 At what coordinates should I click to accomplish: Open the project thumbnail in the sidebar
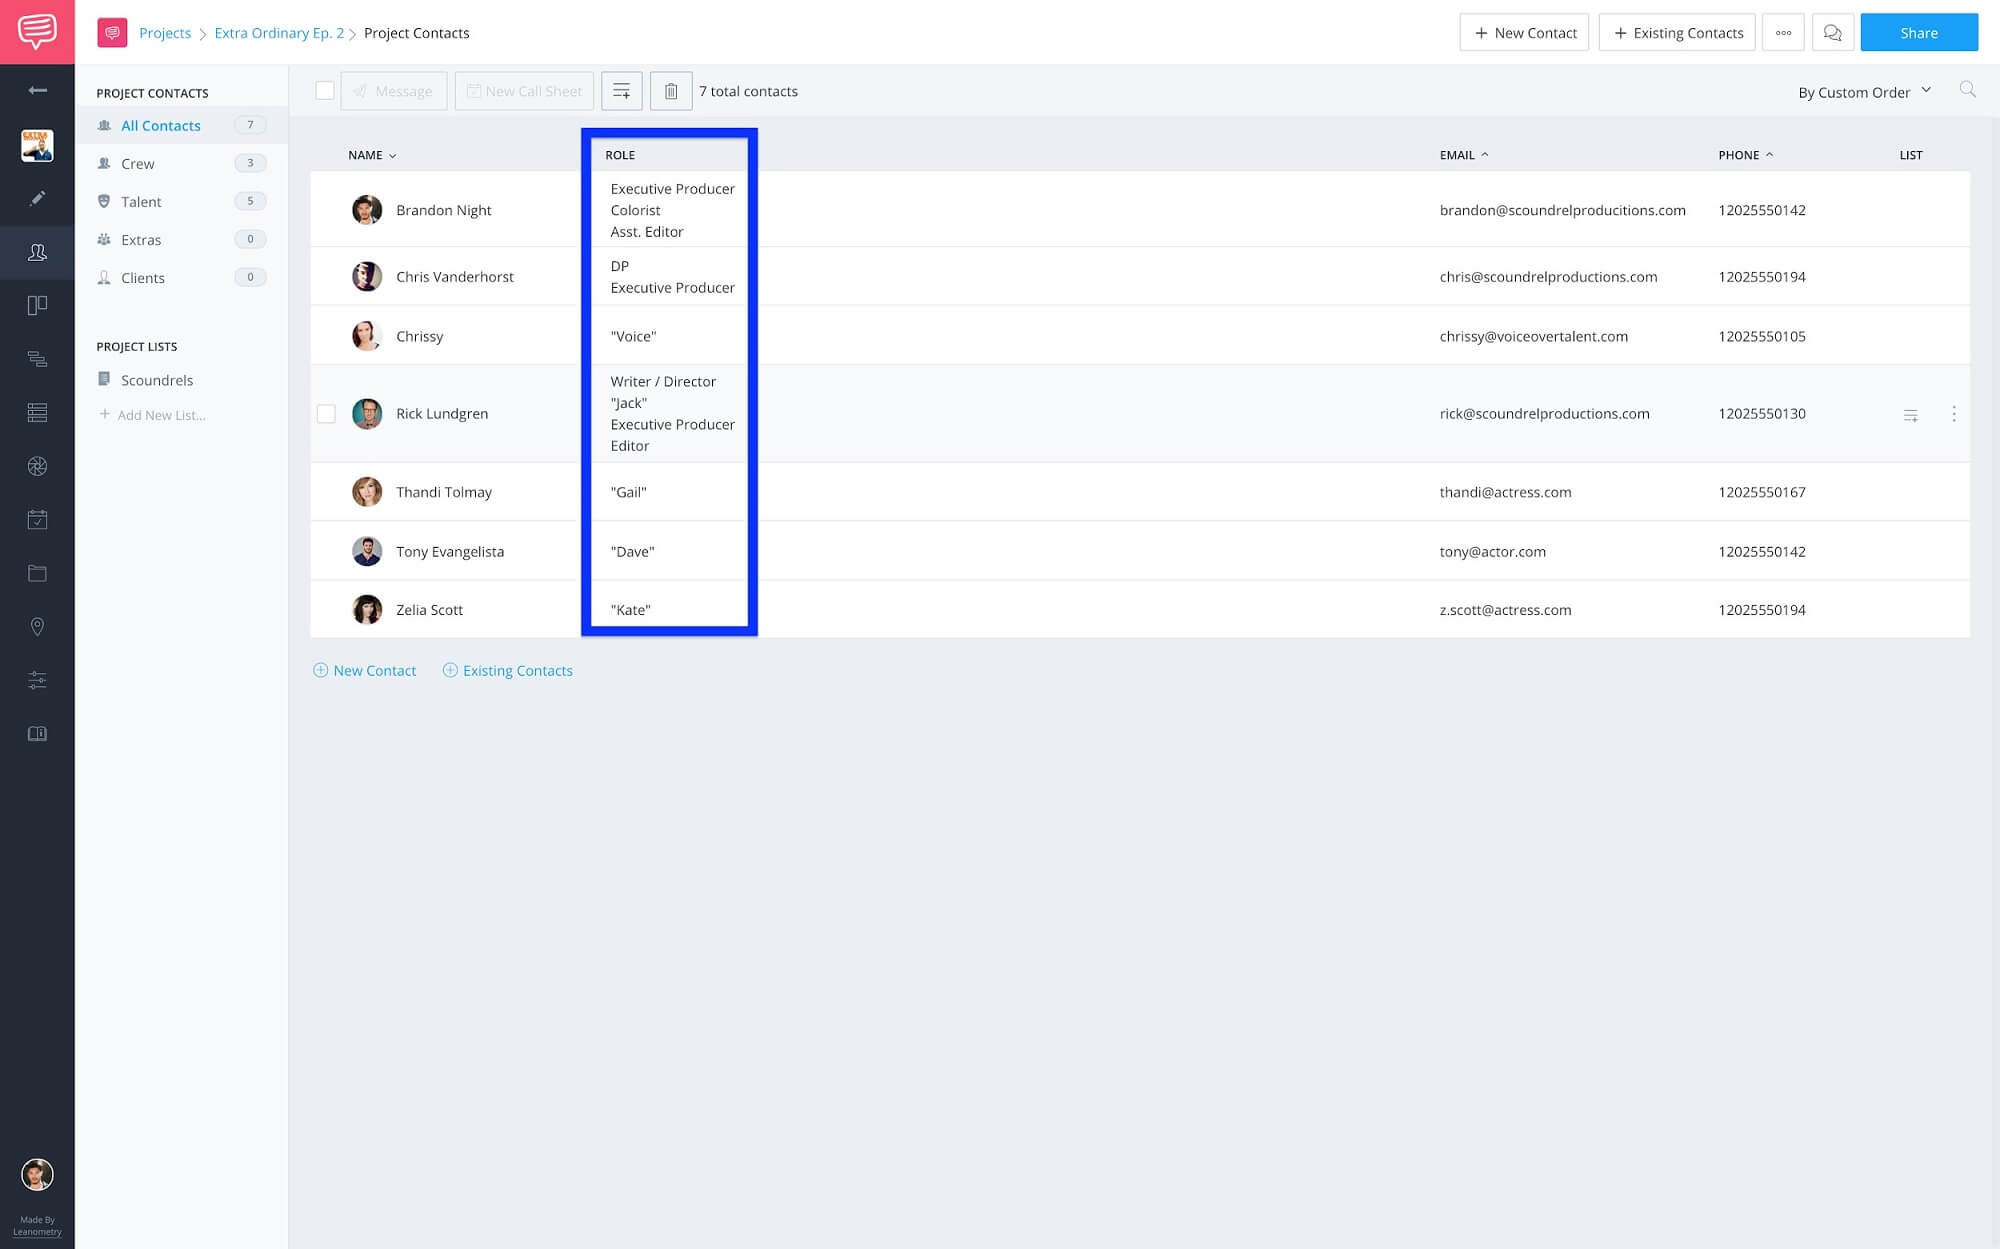37,145
